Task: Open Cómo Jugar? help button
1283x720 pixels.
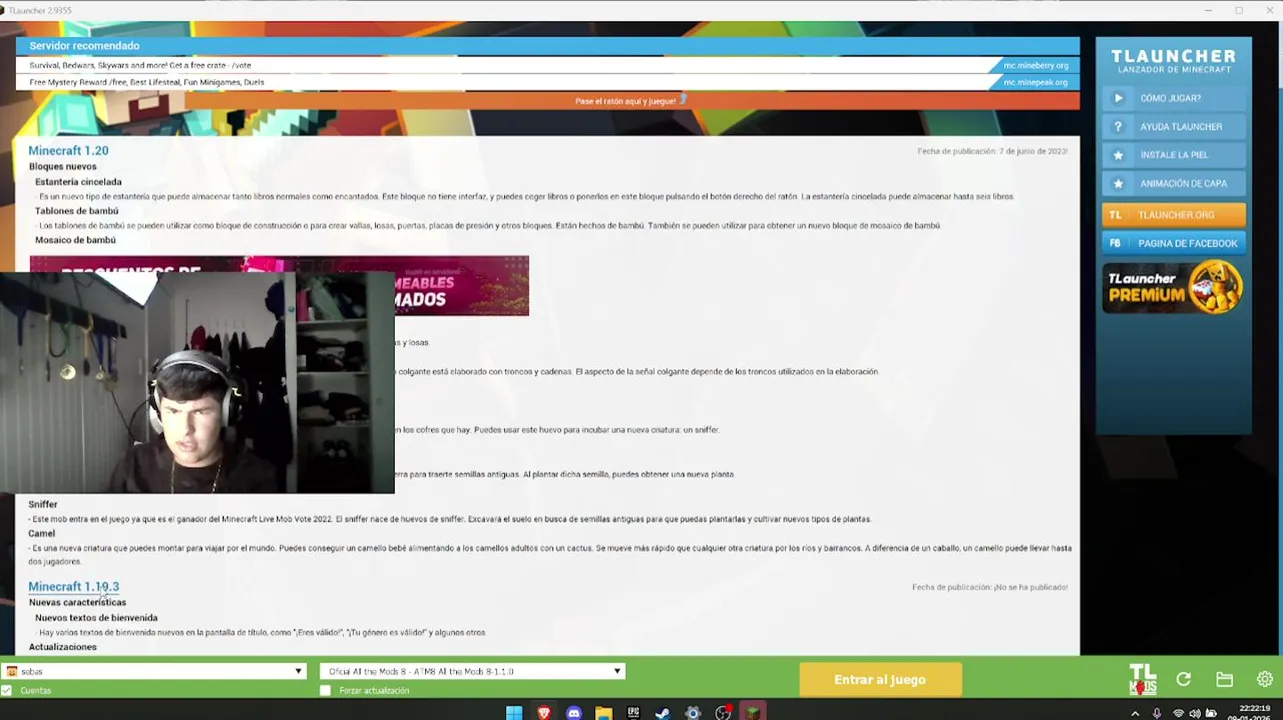Action: click(x=1174, y=98)
